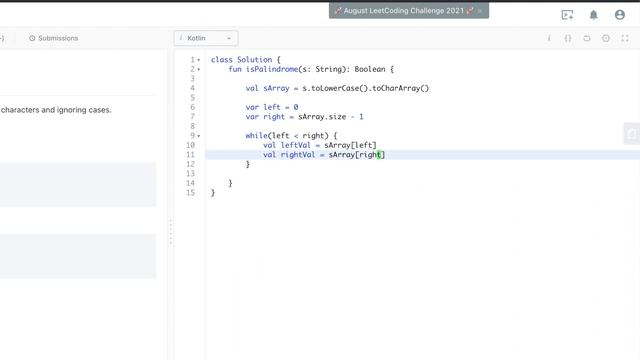Viewport: 640px width, 360px height.
Task: Click on 'fun isPalindrome(s: String): Boolean {' line
Action: coord(311,69)
